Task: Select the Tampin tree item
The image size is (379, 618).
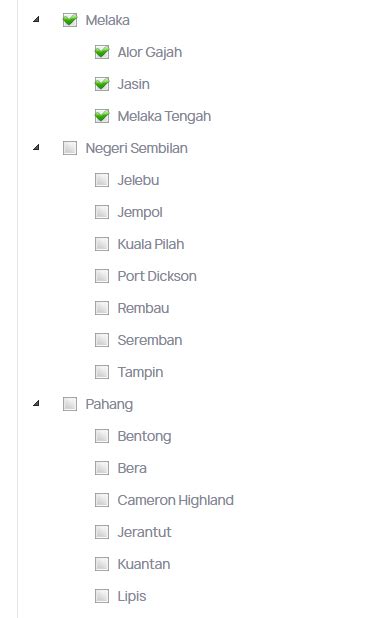Action: click(140, 372)
